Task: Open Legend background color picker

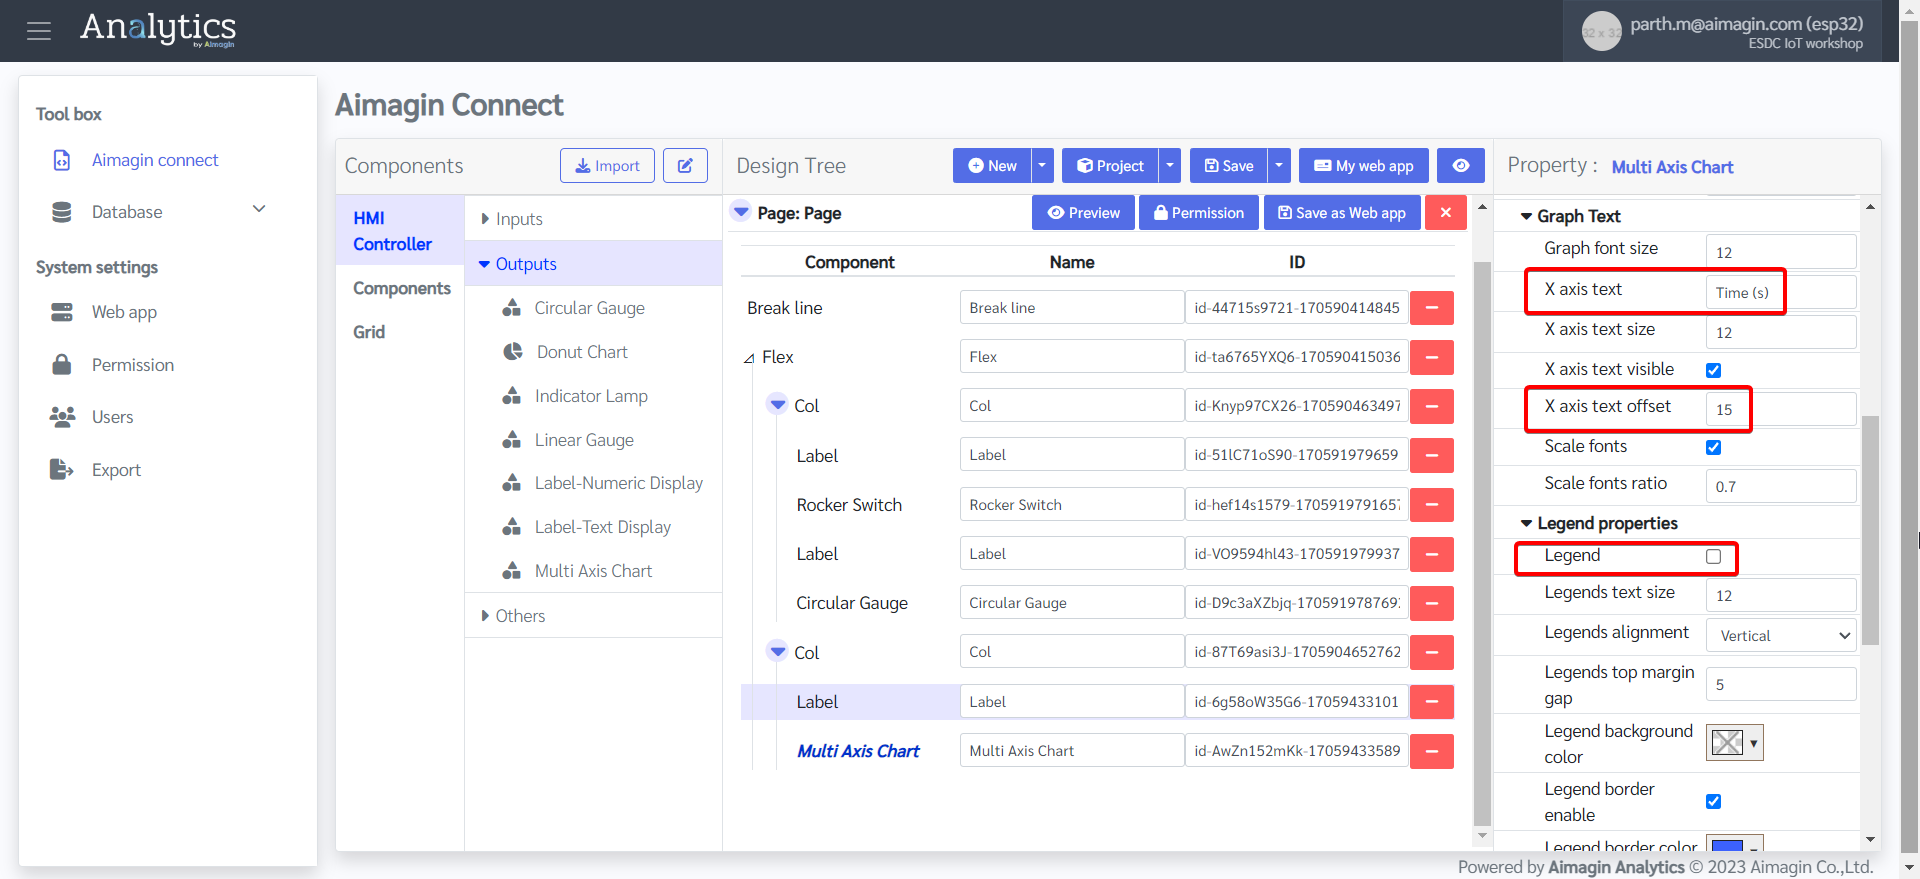Action: pyautogui.click(x=1734, y=743)
